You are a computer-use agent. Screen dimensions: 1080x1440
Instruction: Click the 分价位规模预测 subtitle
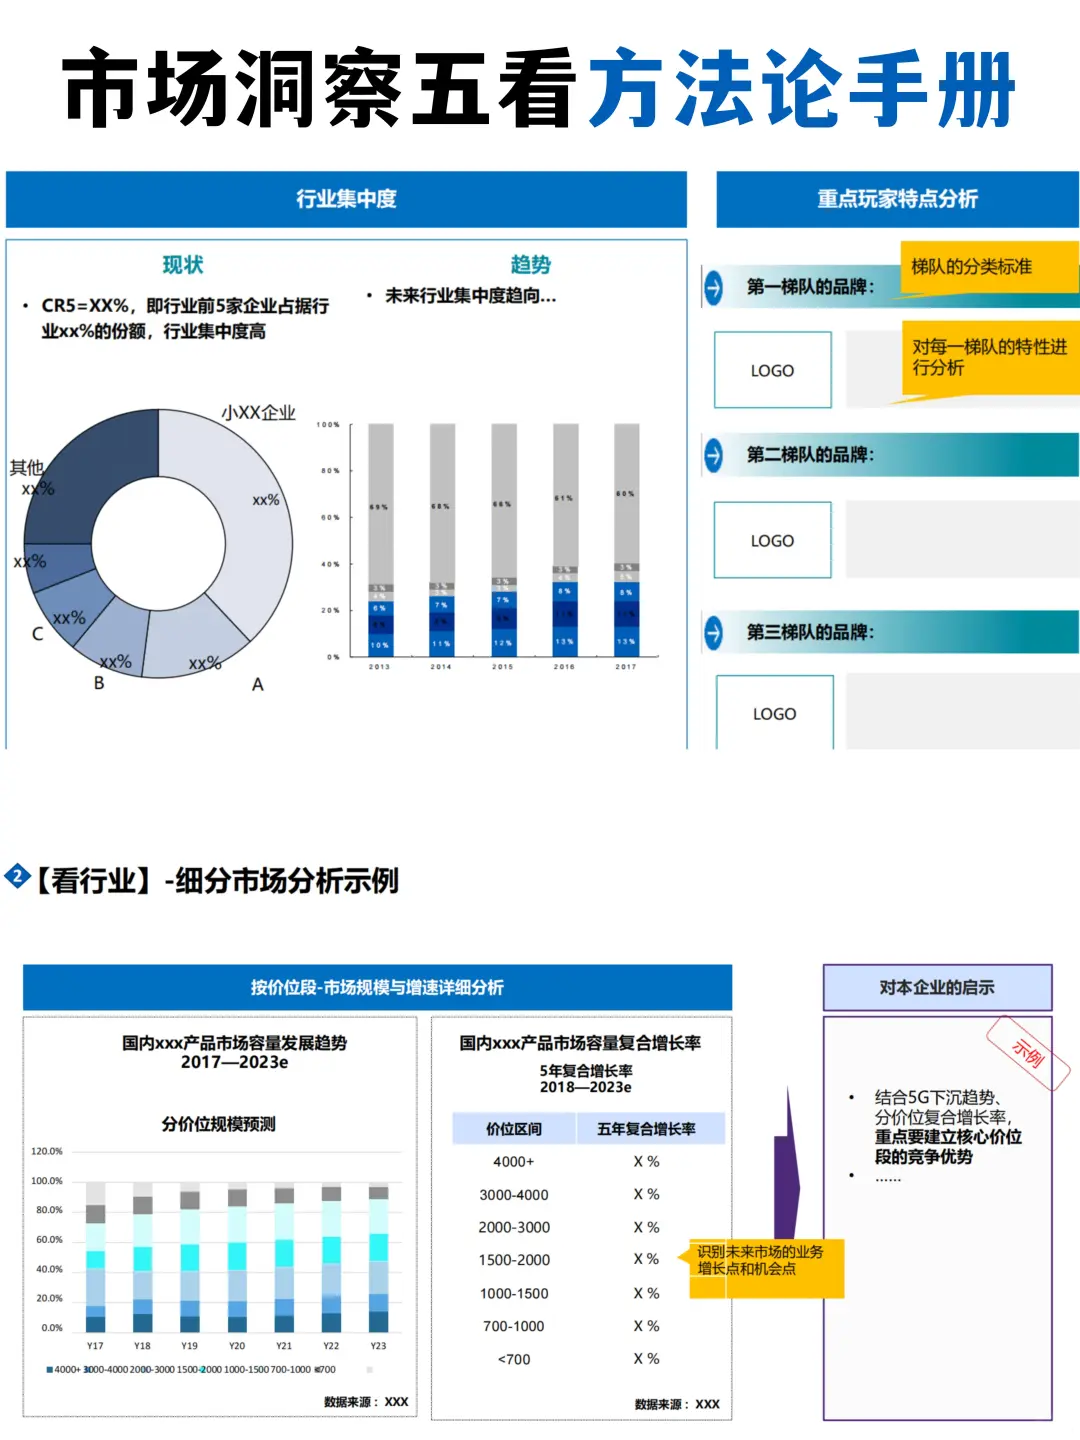point(218,1124)
